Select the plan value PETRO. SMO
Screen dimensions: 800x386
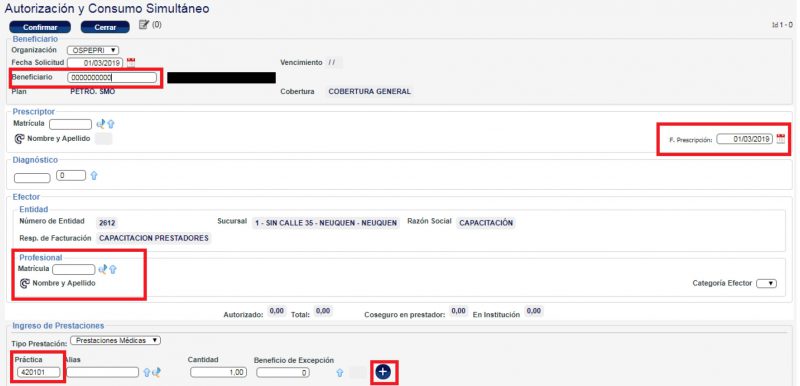point(92,92)
